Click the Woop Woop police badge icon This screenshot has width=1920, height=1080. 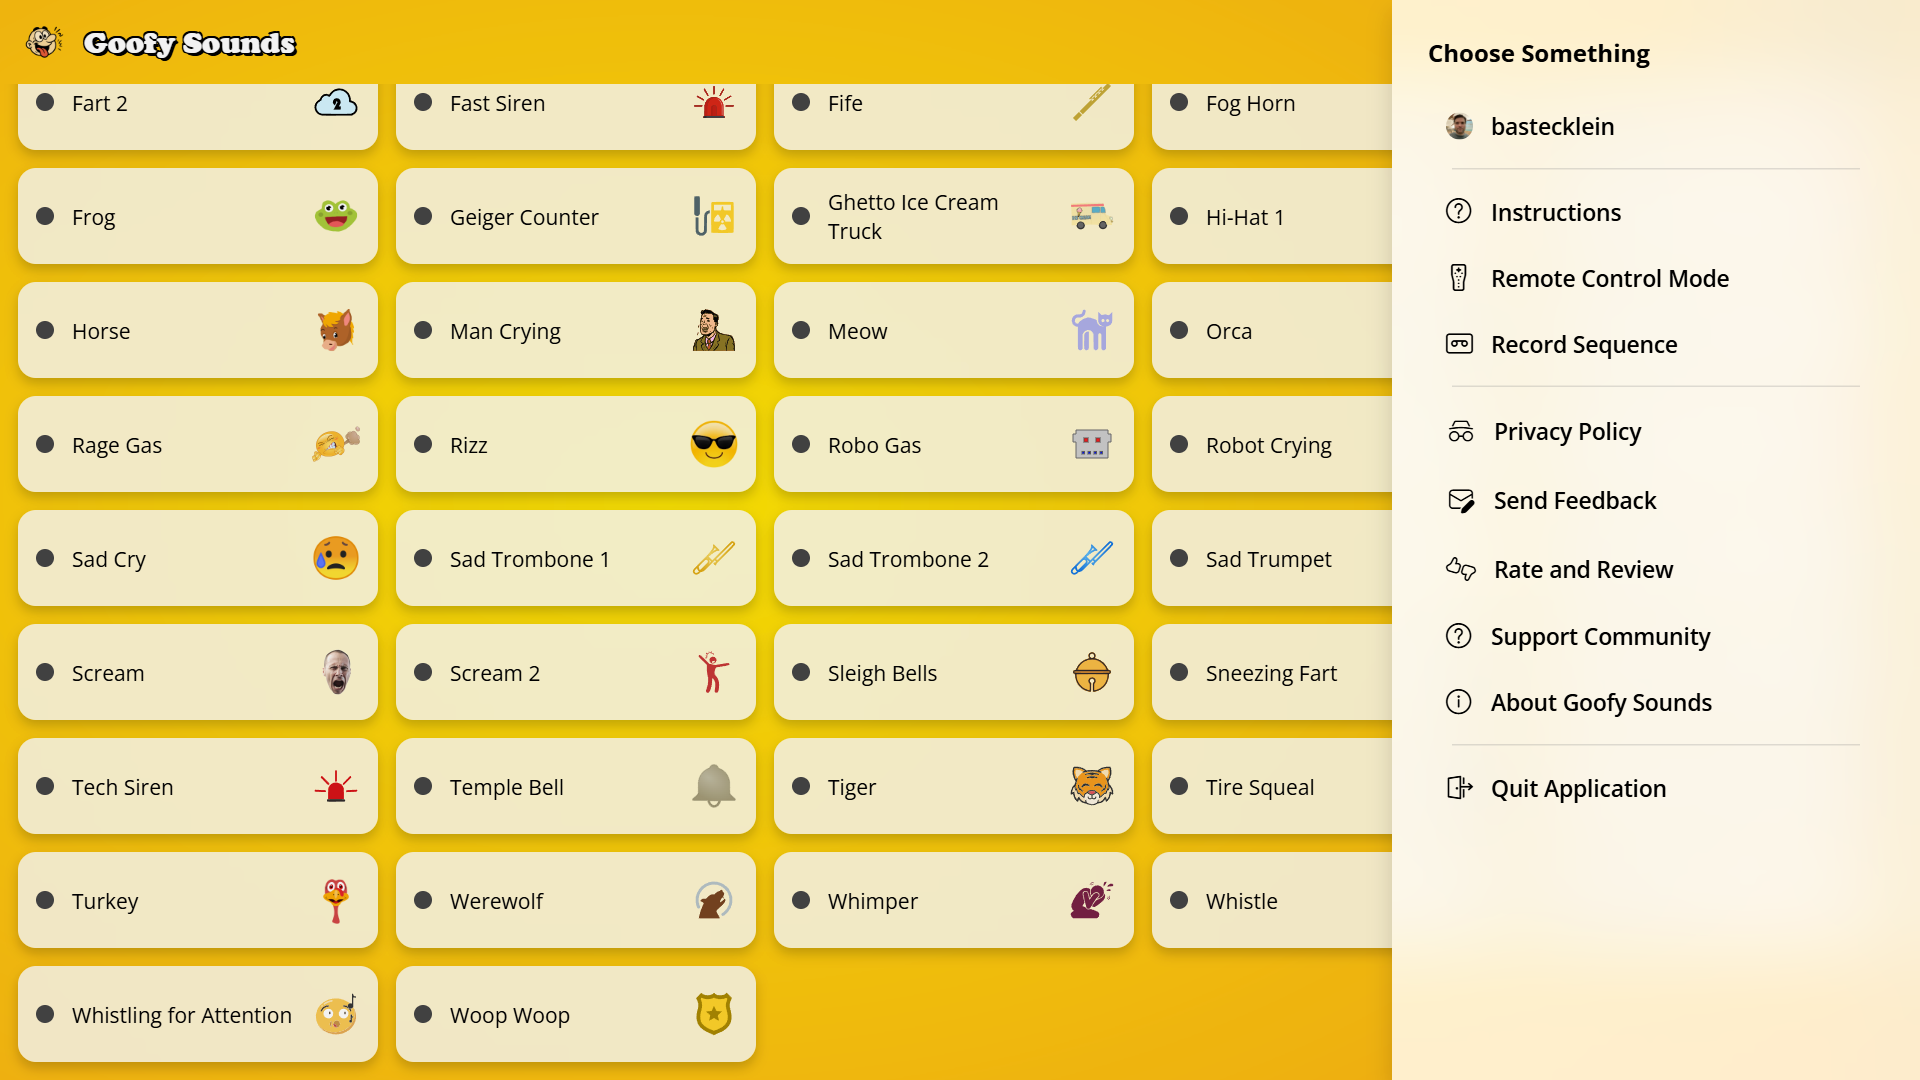(x=714, y=1014)
